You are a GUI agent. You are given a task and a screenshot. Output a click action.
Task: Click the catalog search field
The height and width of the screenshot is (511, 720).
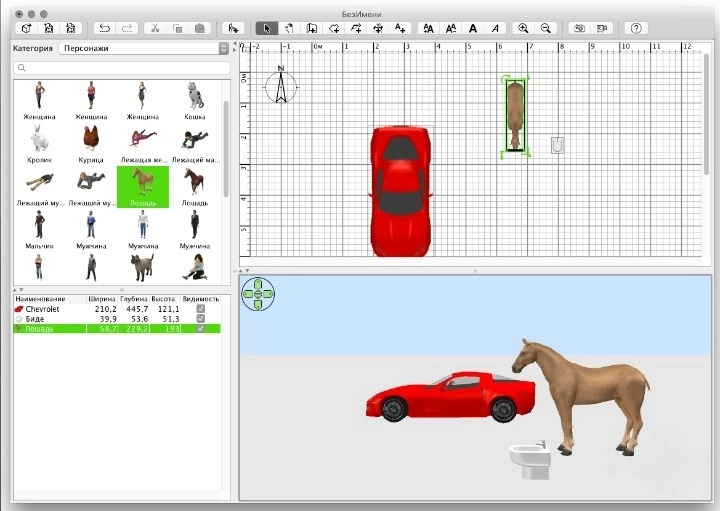click(x=120, y=68)
